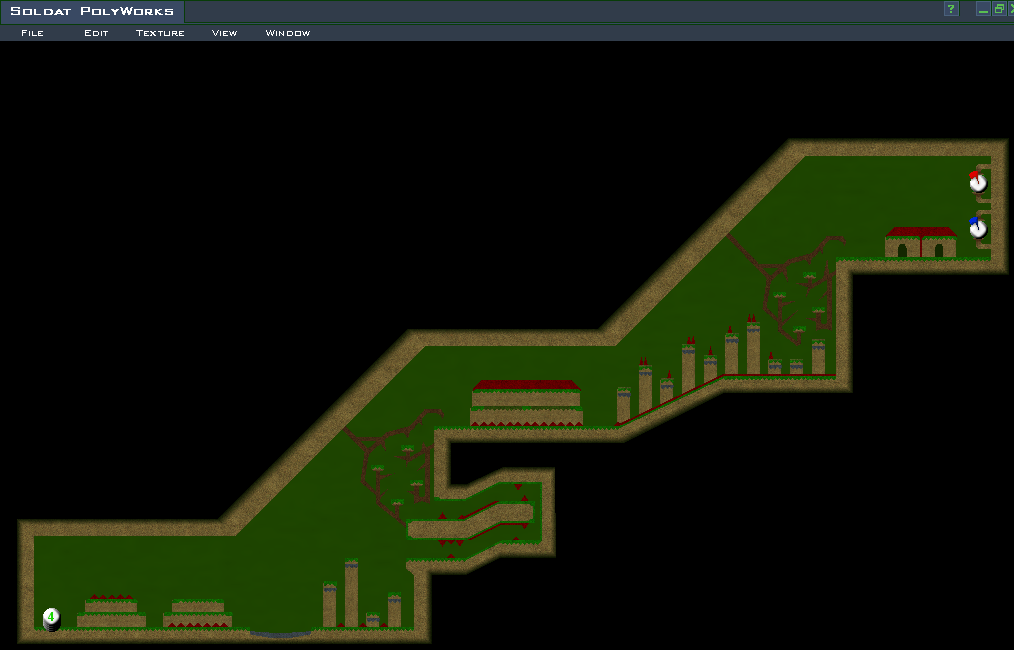Click the Soldat PolyWorks title text
Screen dimensions: 1014x650
[92, 11]
